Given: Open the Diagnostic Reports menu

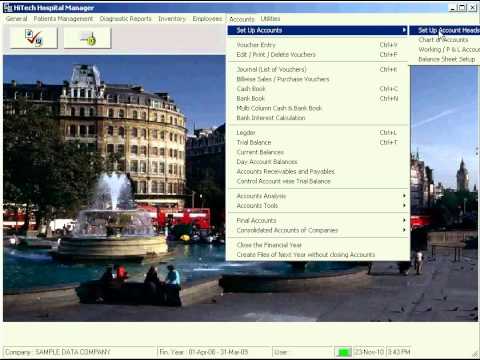Looking at the screenshot, I should [126, 19].
